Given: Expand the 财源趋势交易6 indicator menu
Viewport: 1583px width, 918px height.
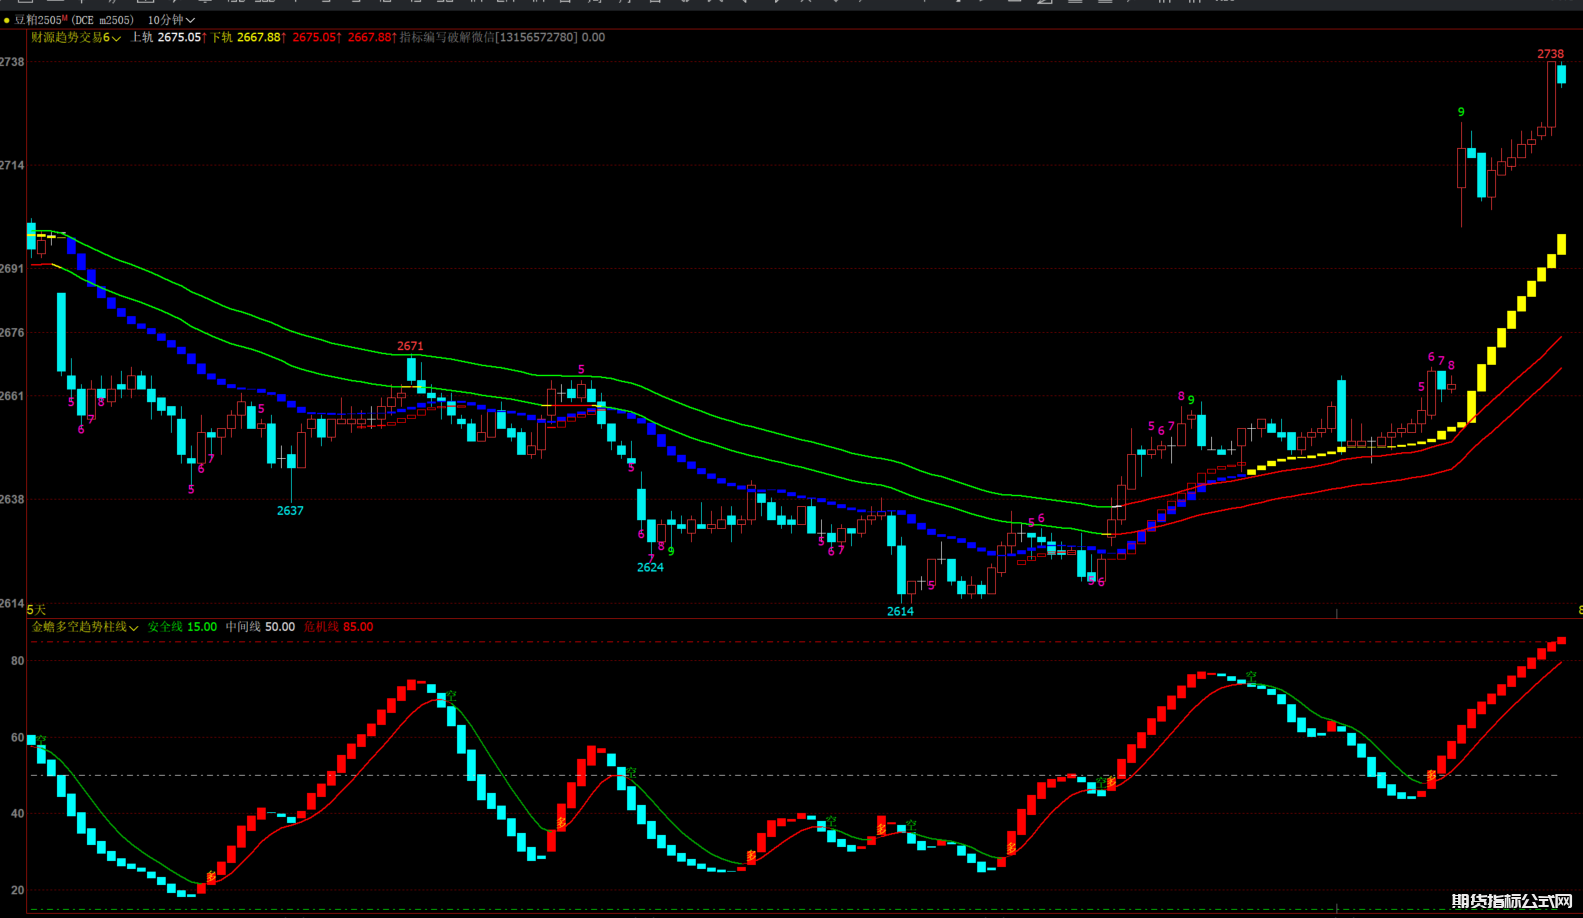Looking at the screenshot, I should coord(76,38).
